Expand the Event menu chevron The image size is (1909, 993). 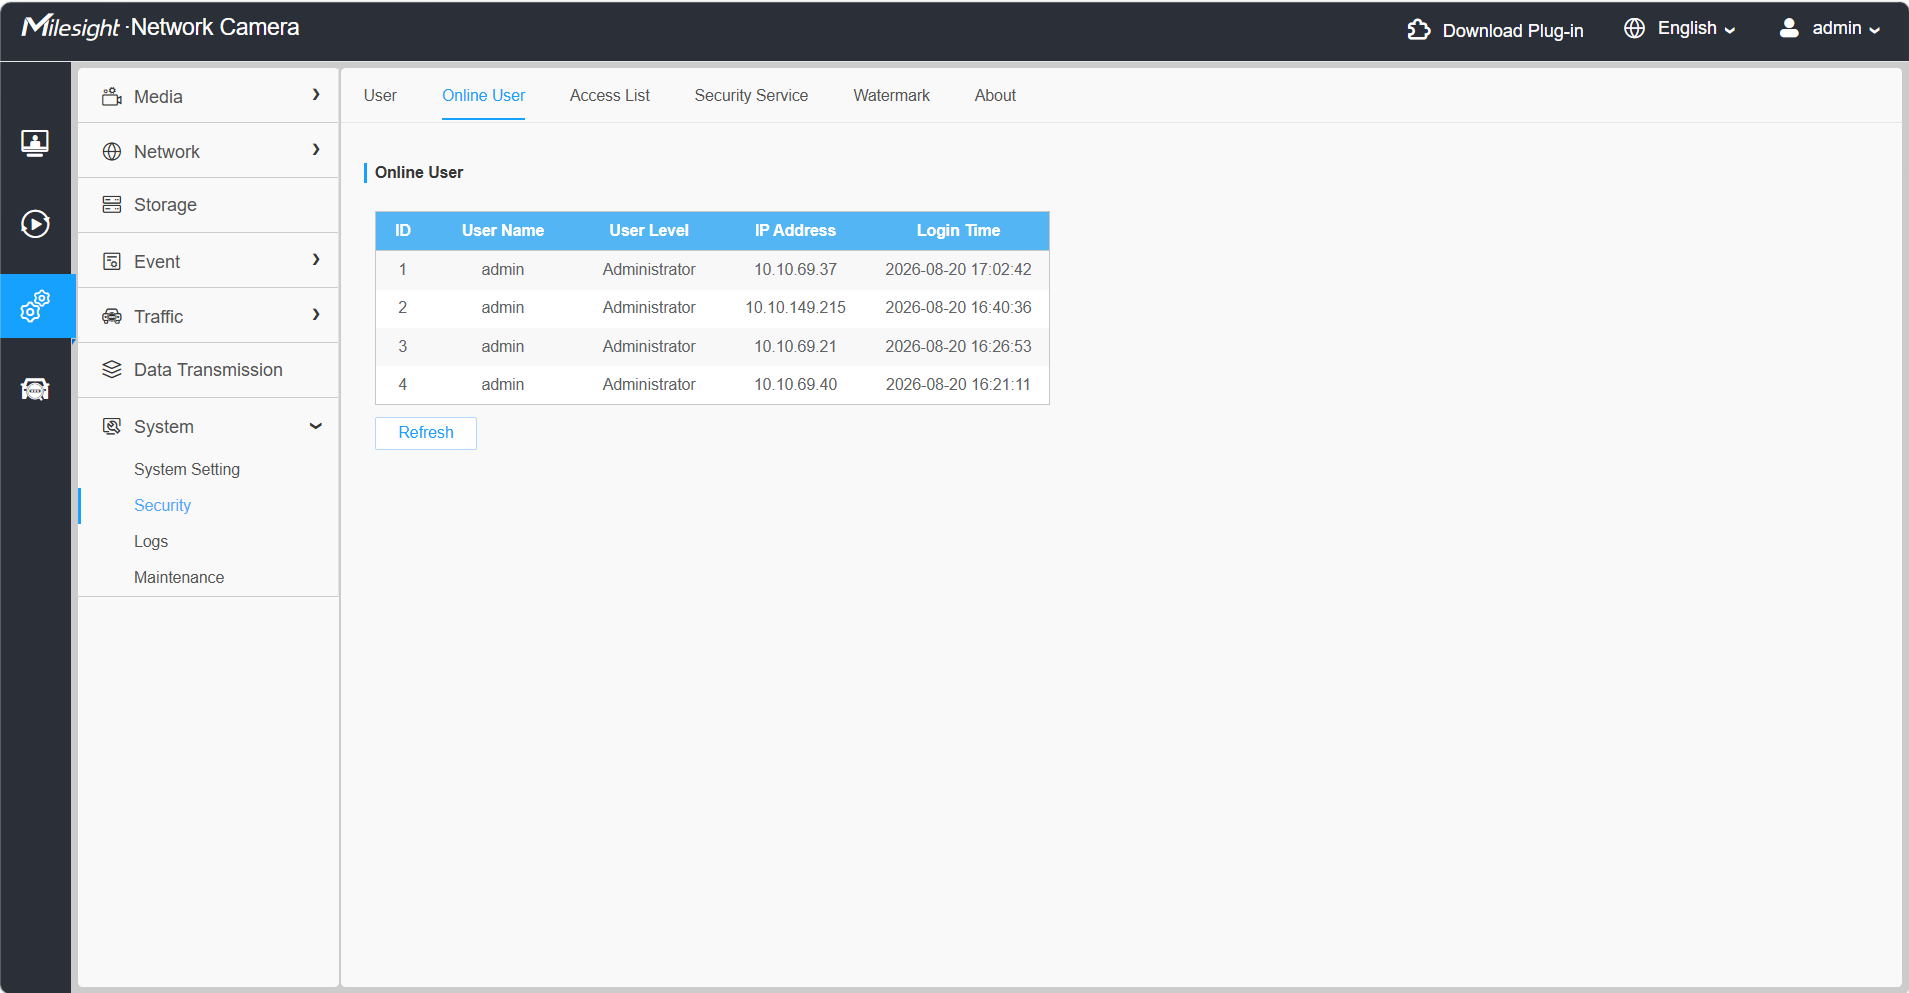[316, 259]
